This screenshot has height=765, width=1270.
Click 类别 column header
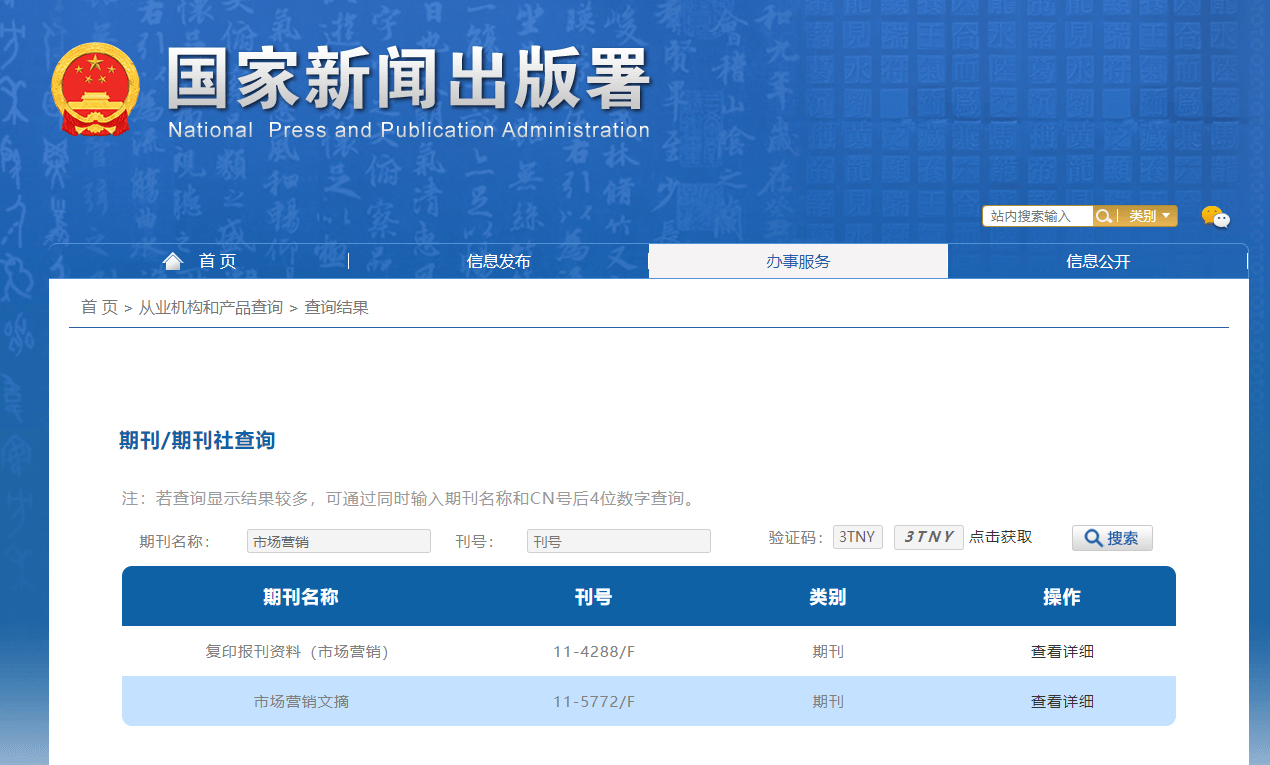click(828, 597)
